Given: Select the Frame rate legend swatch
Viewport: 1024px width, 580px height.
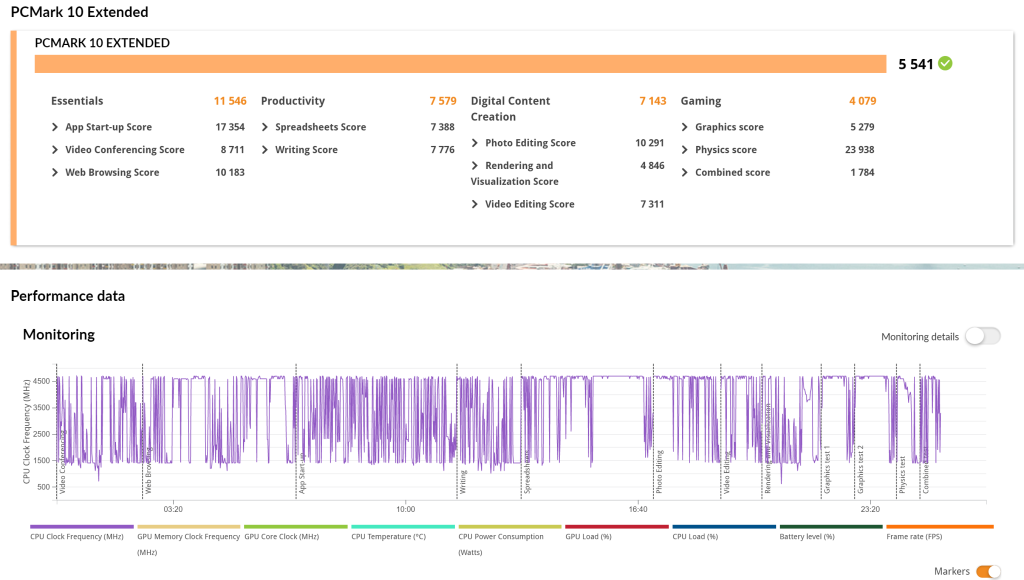Looking at the screenshot, I should coord(940,526).
